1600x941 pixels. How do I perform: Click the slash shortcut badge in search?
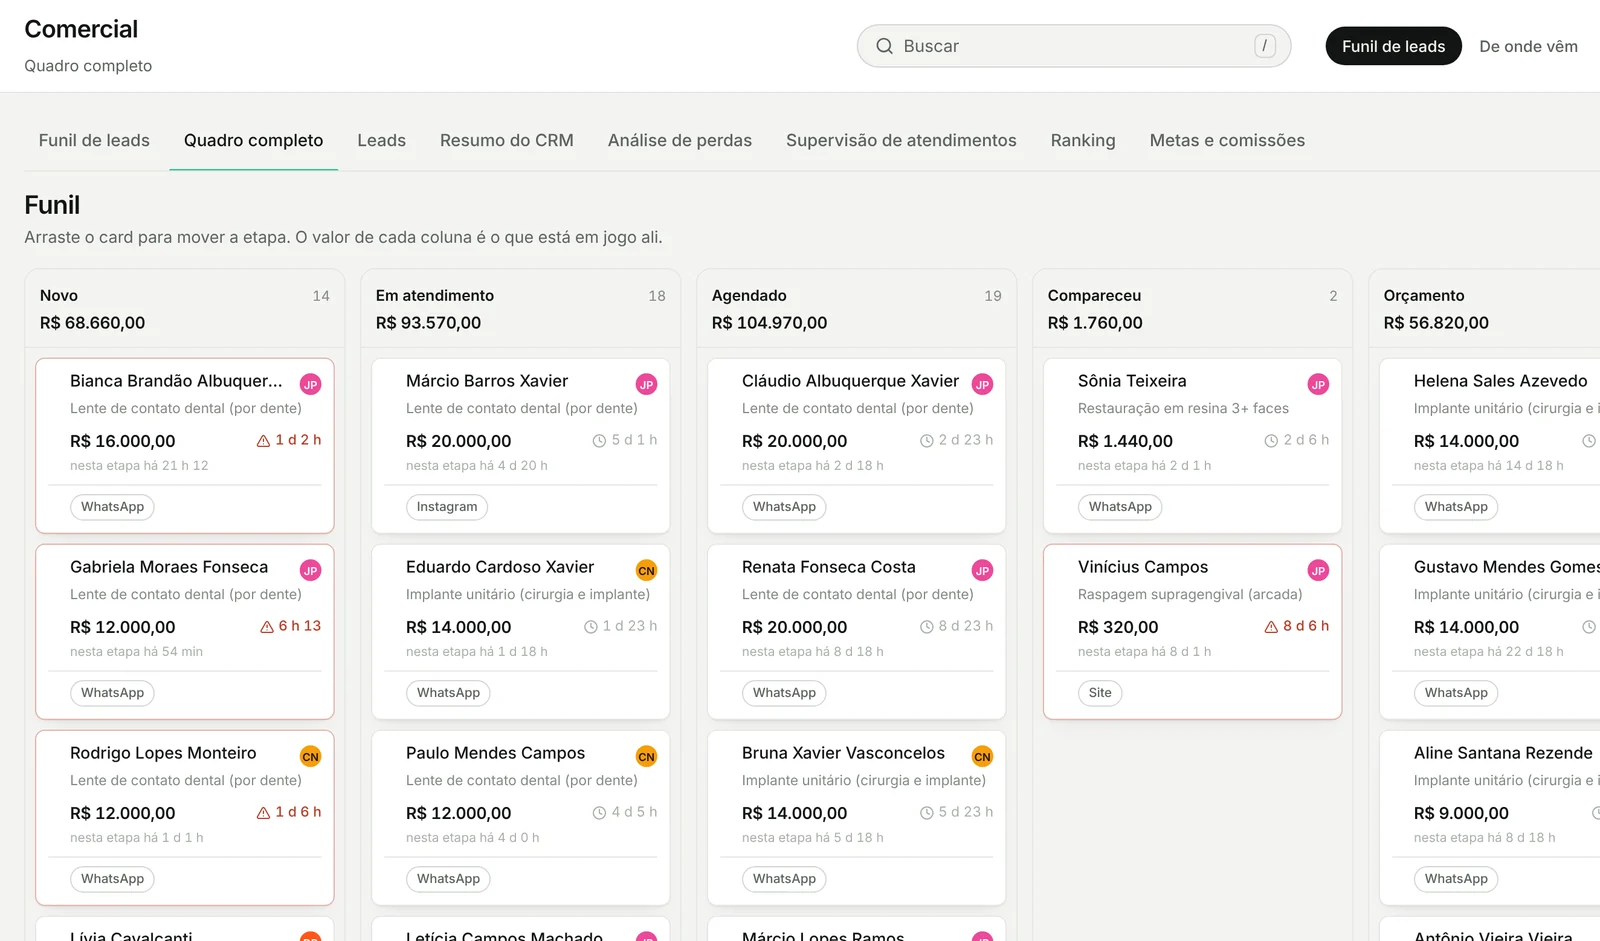(1265, 46)
